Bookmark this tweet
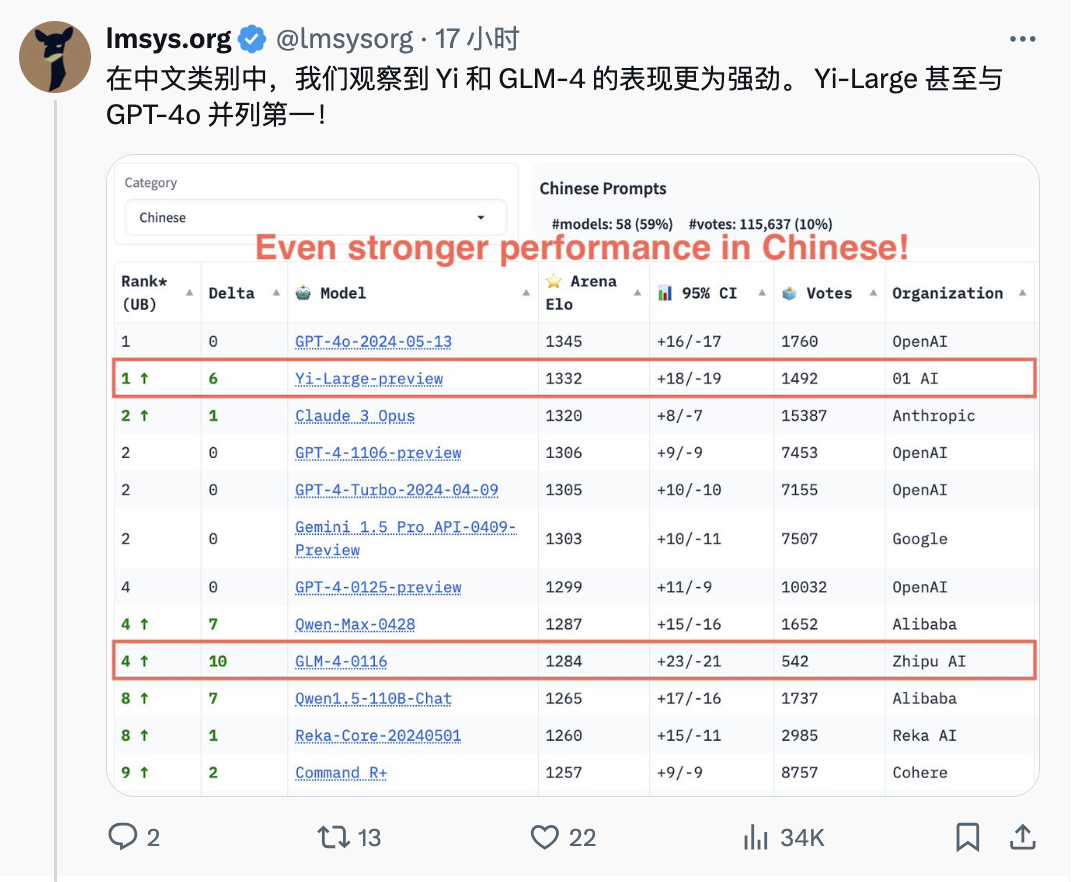 point(967,837)
